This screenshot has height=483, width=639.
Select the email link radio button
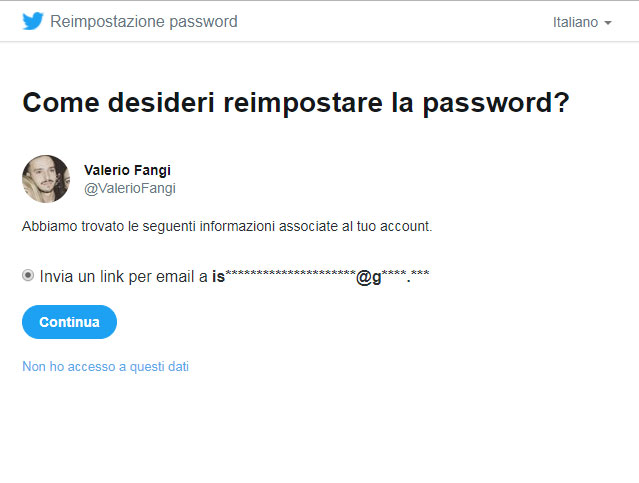click(x=28, y=276)
